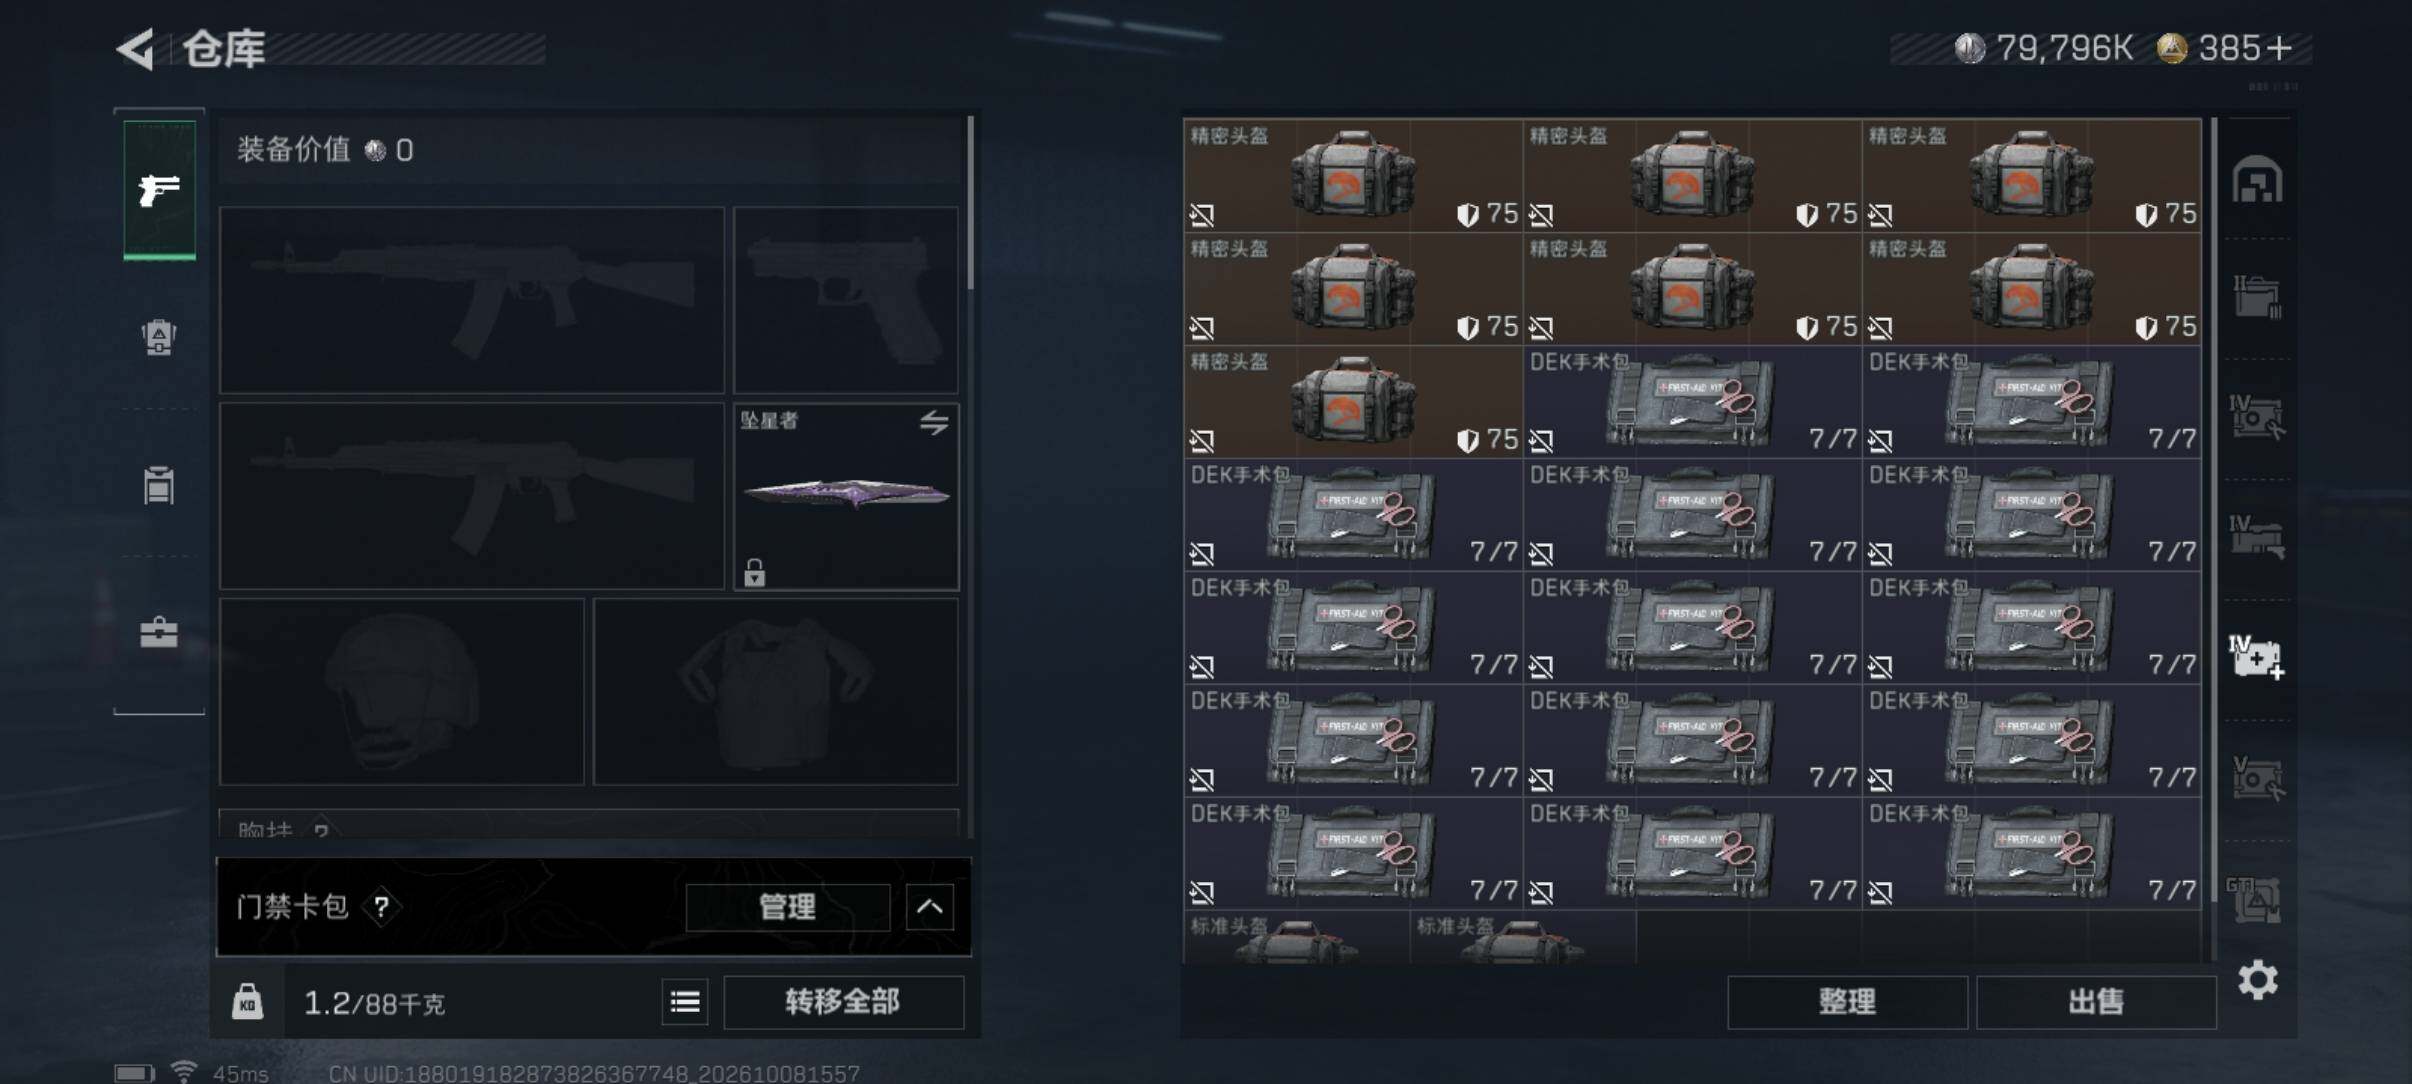This screenshot has height=1084, width=2412.
Task: Go back using the arrow beside 仓库
Action: coord(136,49)
